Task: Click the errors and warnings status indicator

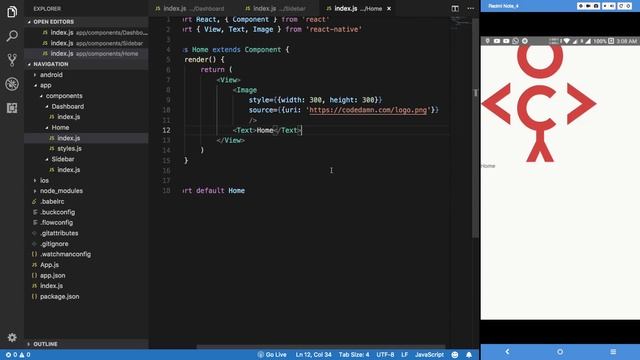Action: click(x=18, y=355)
